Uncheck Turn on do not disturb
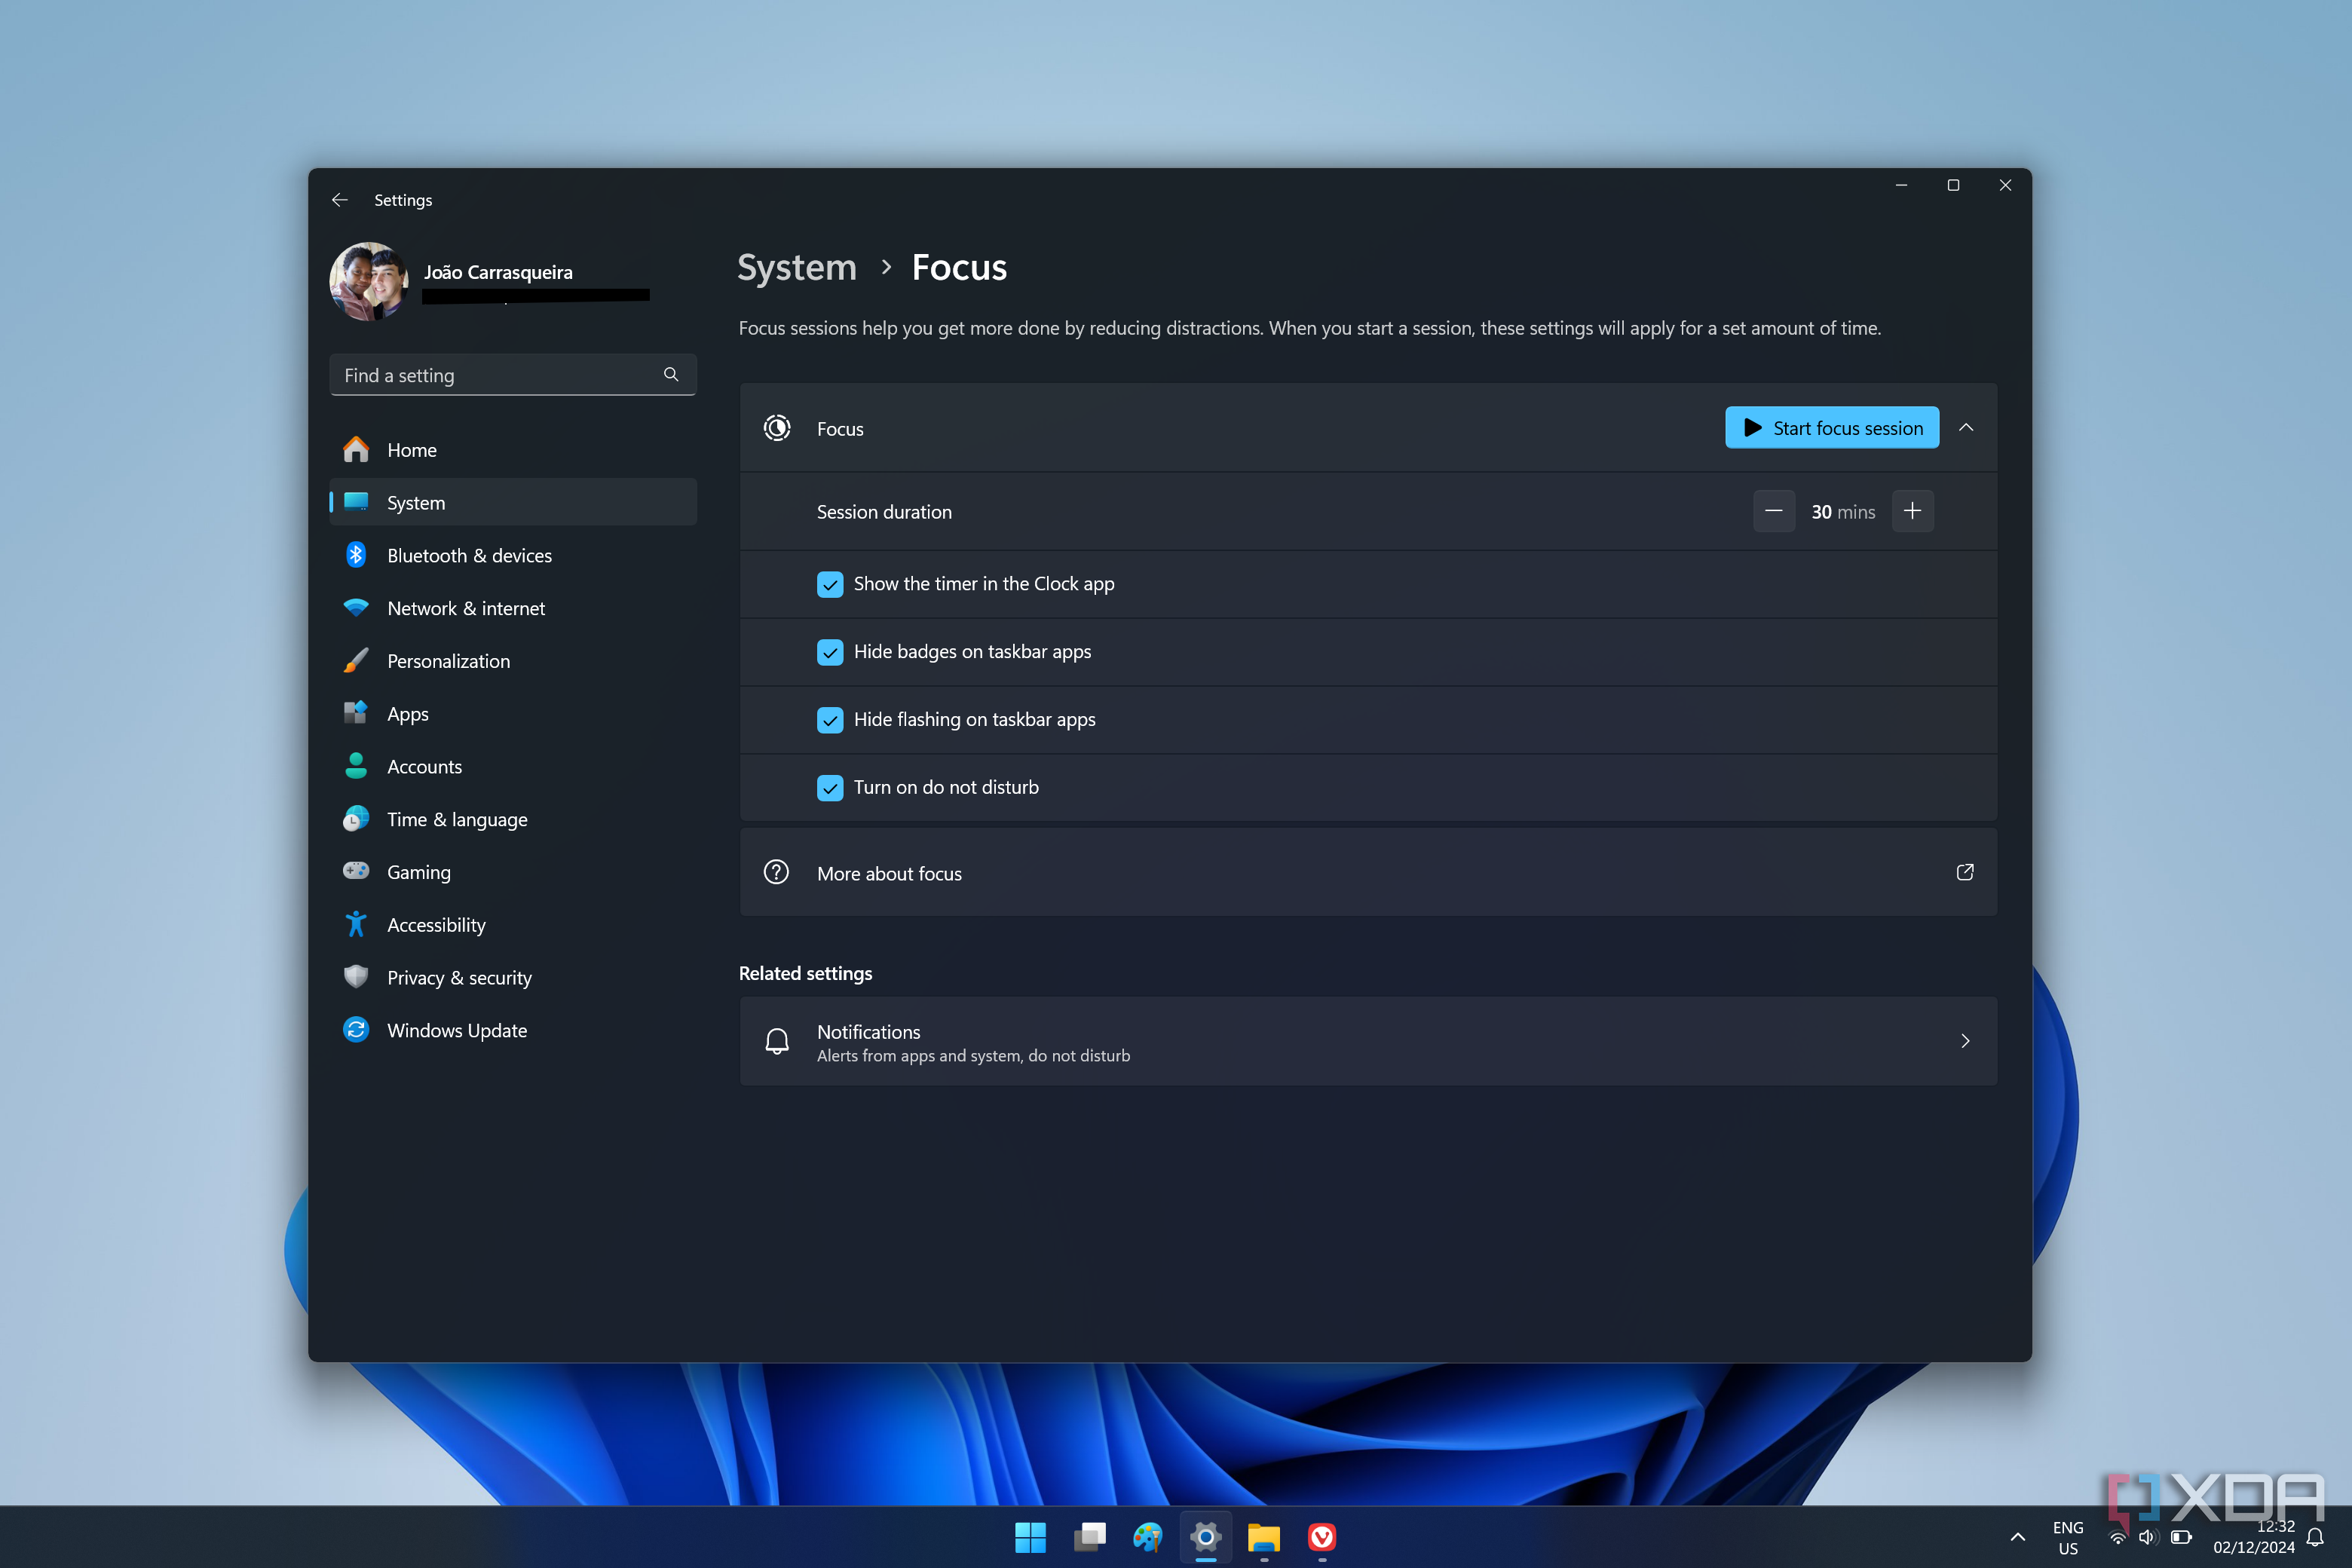This screenshot has width=2352, height=1568. click(830, 788)
